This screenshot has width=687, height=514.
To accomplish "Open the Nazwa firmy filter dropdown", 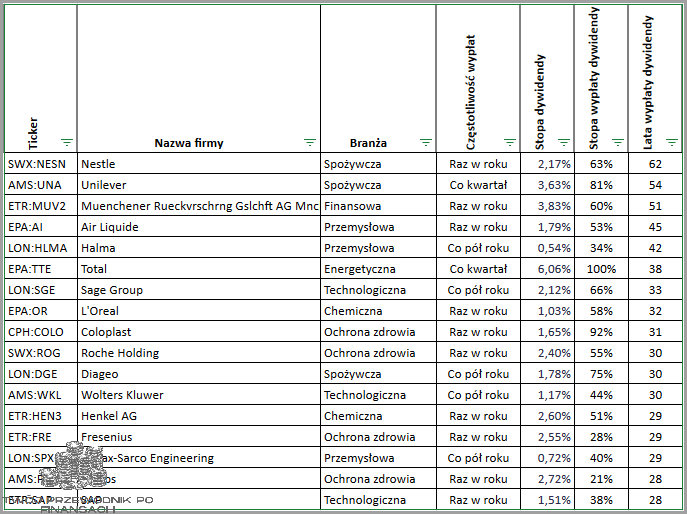I will (x=309, y=142).
